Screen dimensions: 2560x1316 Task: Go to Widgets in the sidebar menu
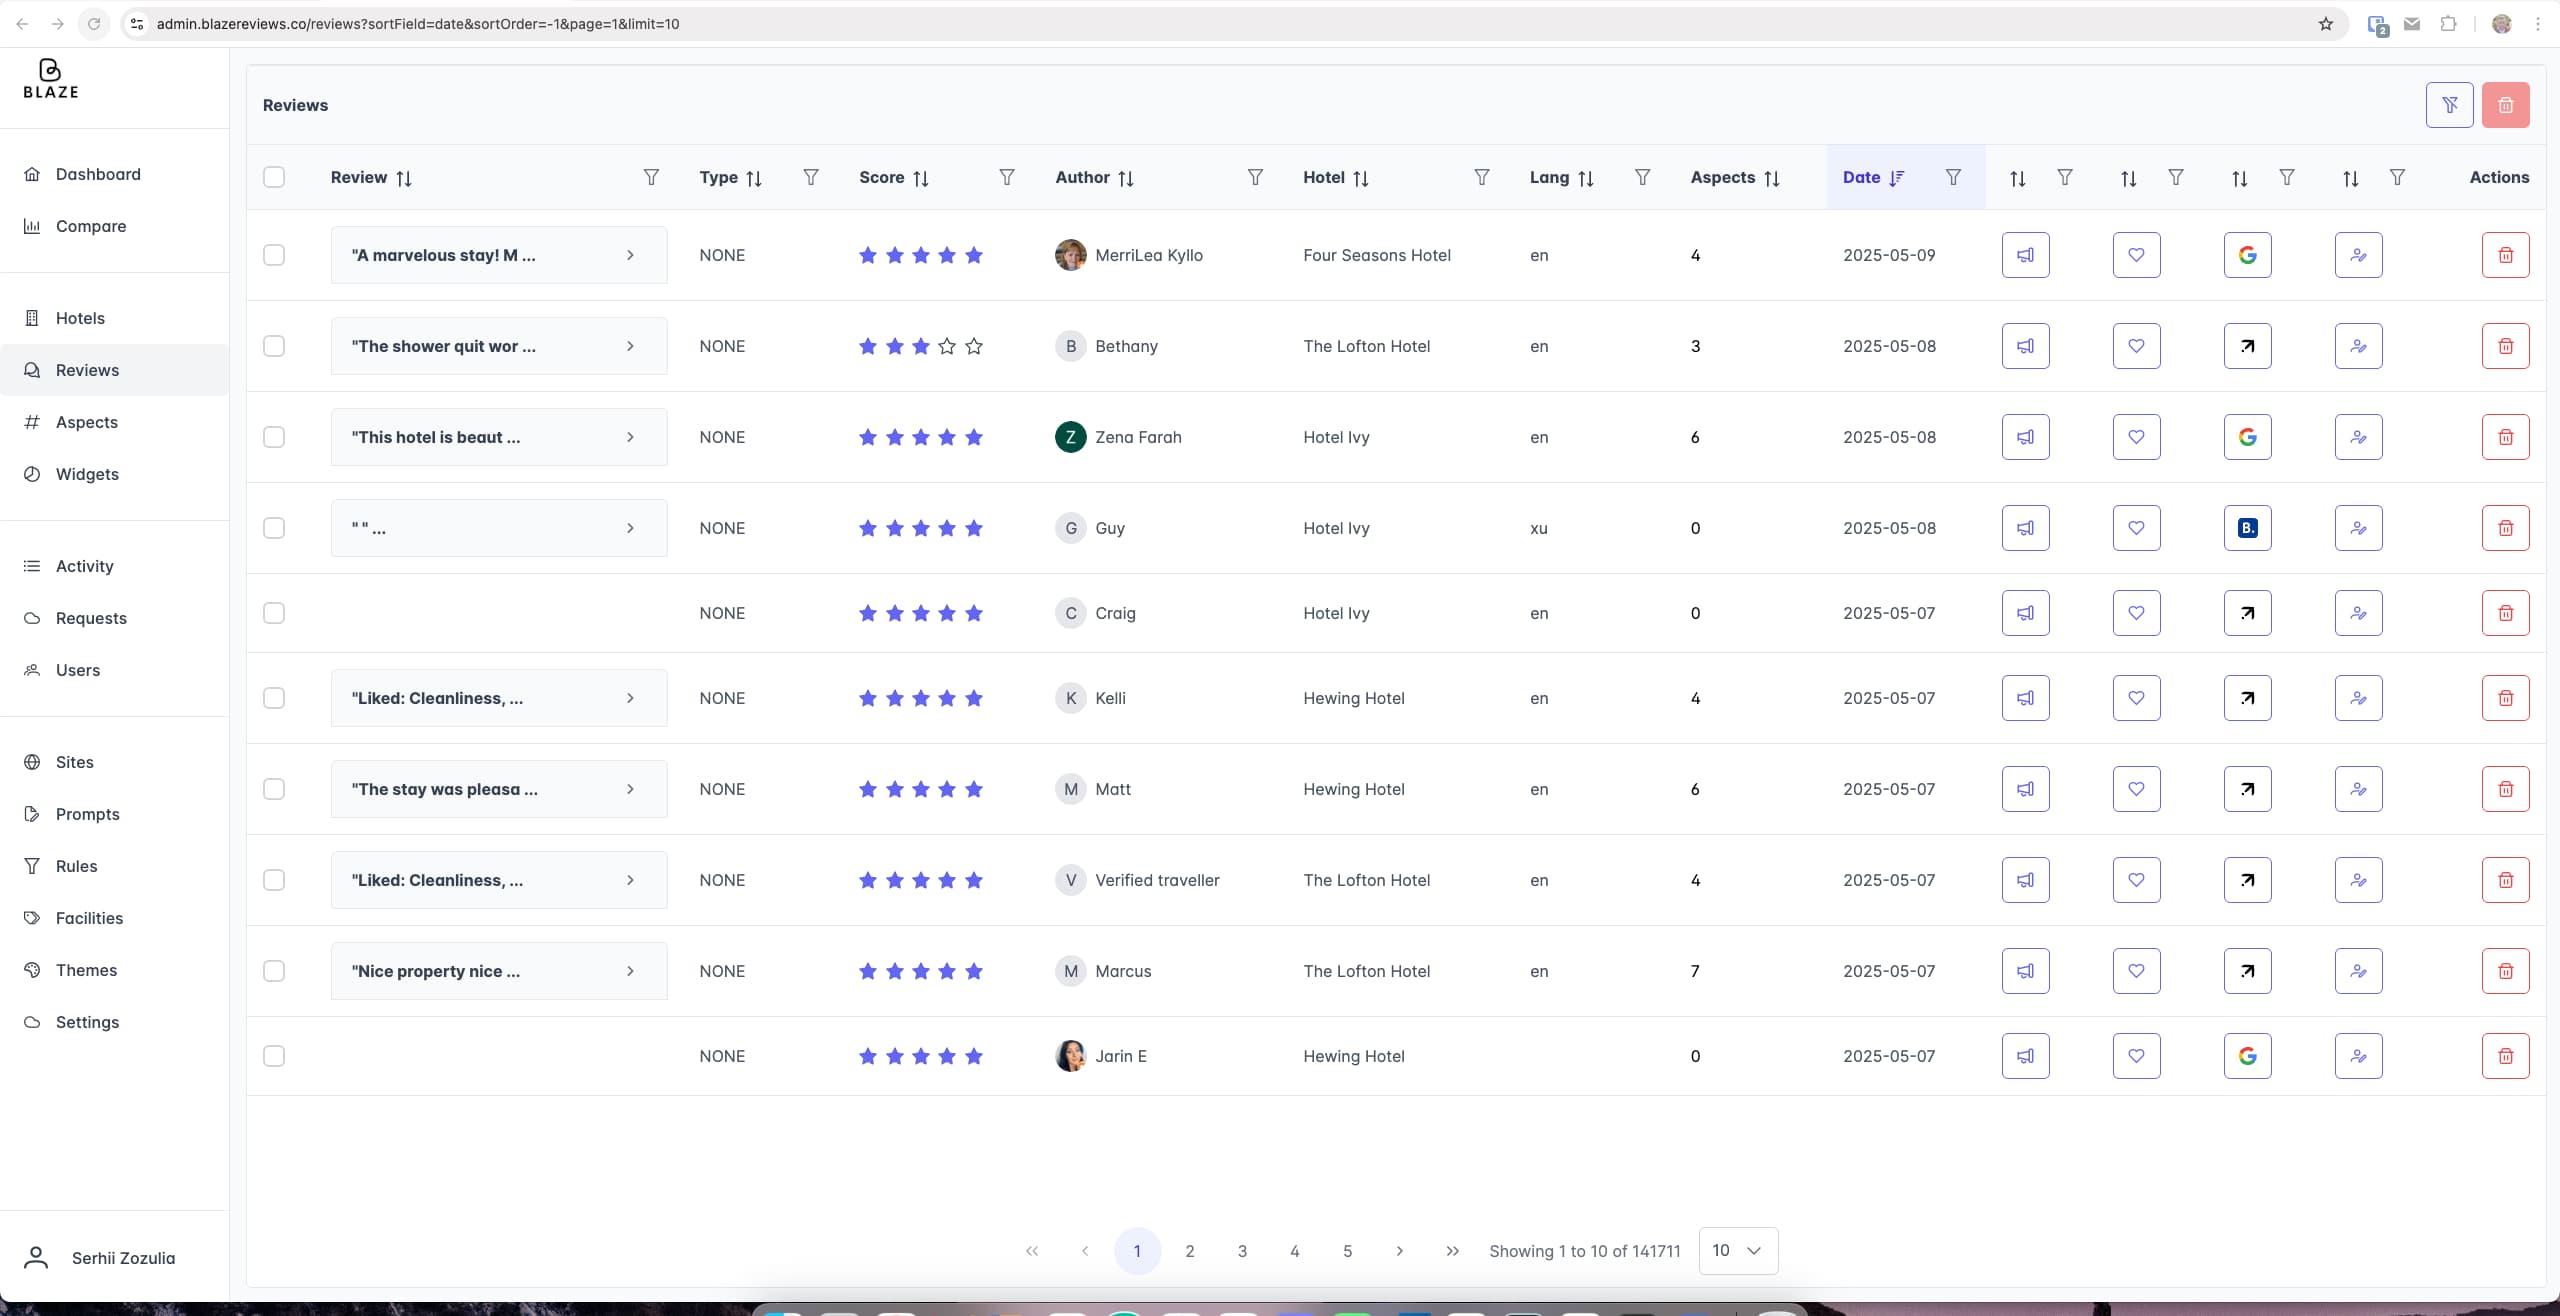click(x=87, y=474)
